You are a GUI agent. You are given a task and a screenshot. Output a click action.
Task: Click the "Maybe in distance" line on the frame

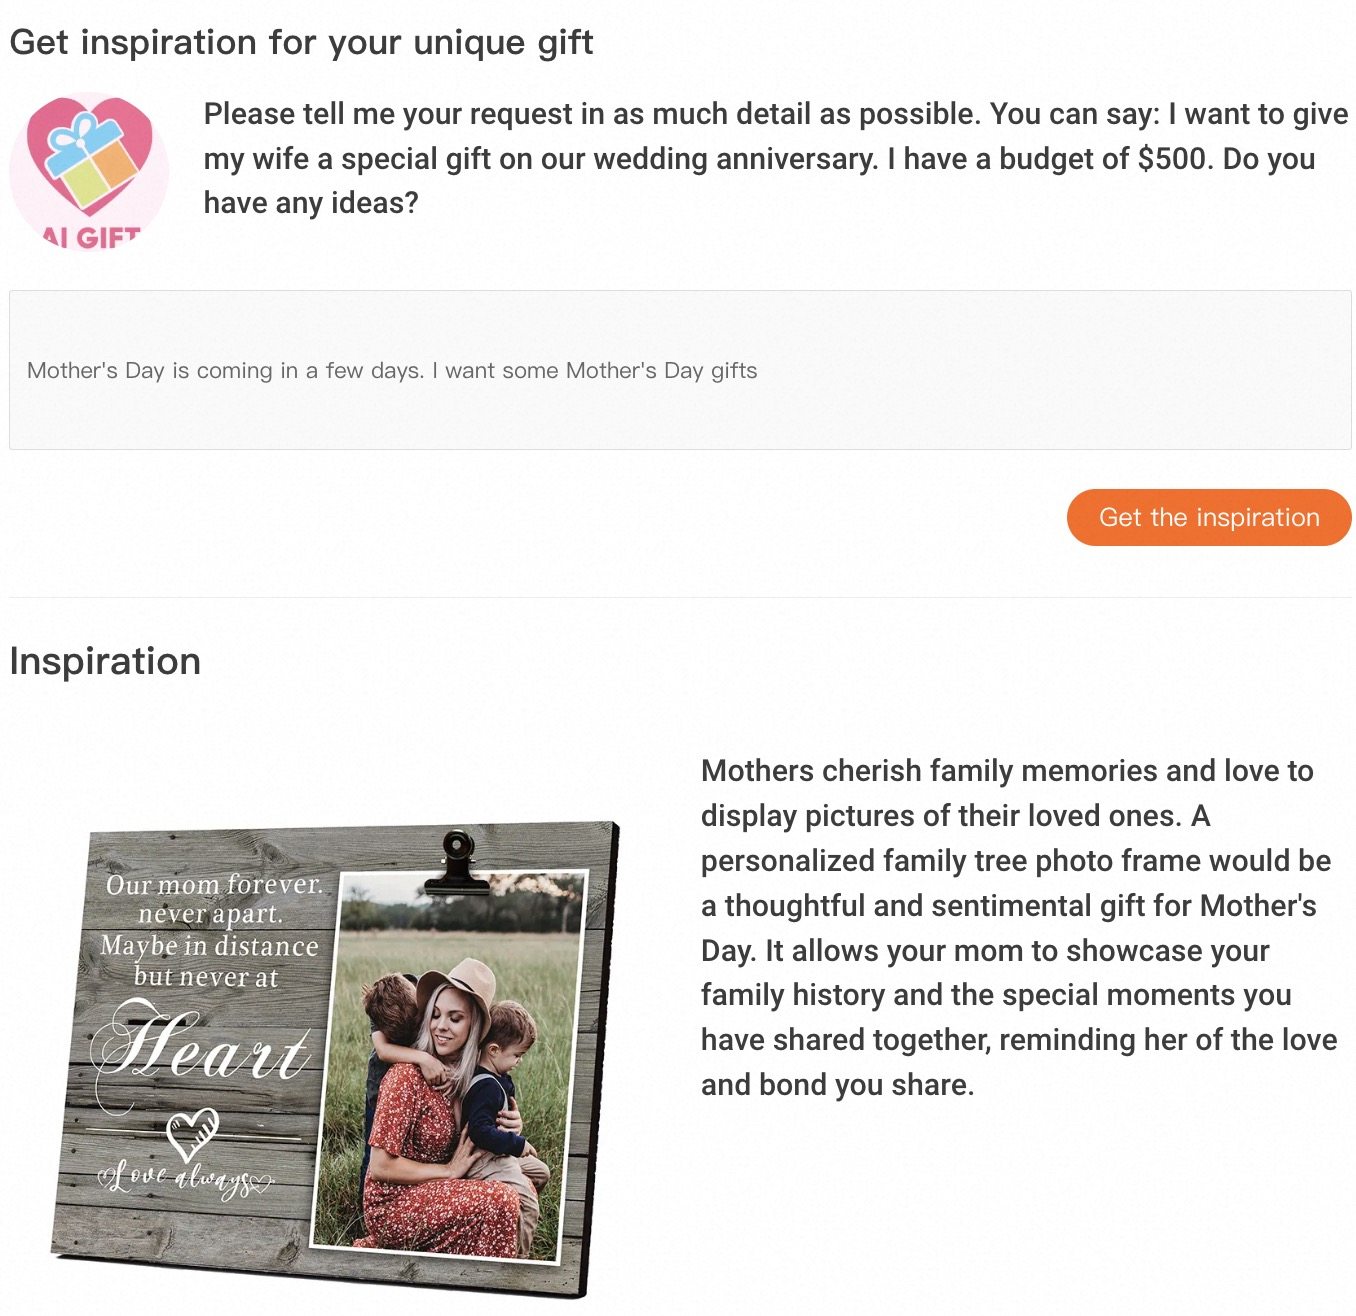[209, 945]
